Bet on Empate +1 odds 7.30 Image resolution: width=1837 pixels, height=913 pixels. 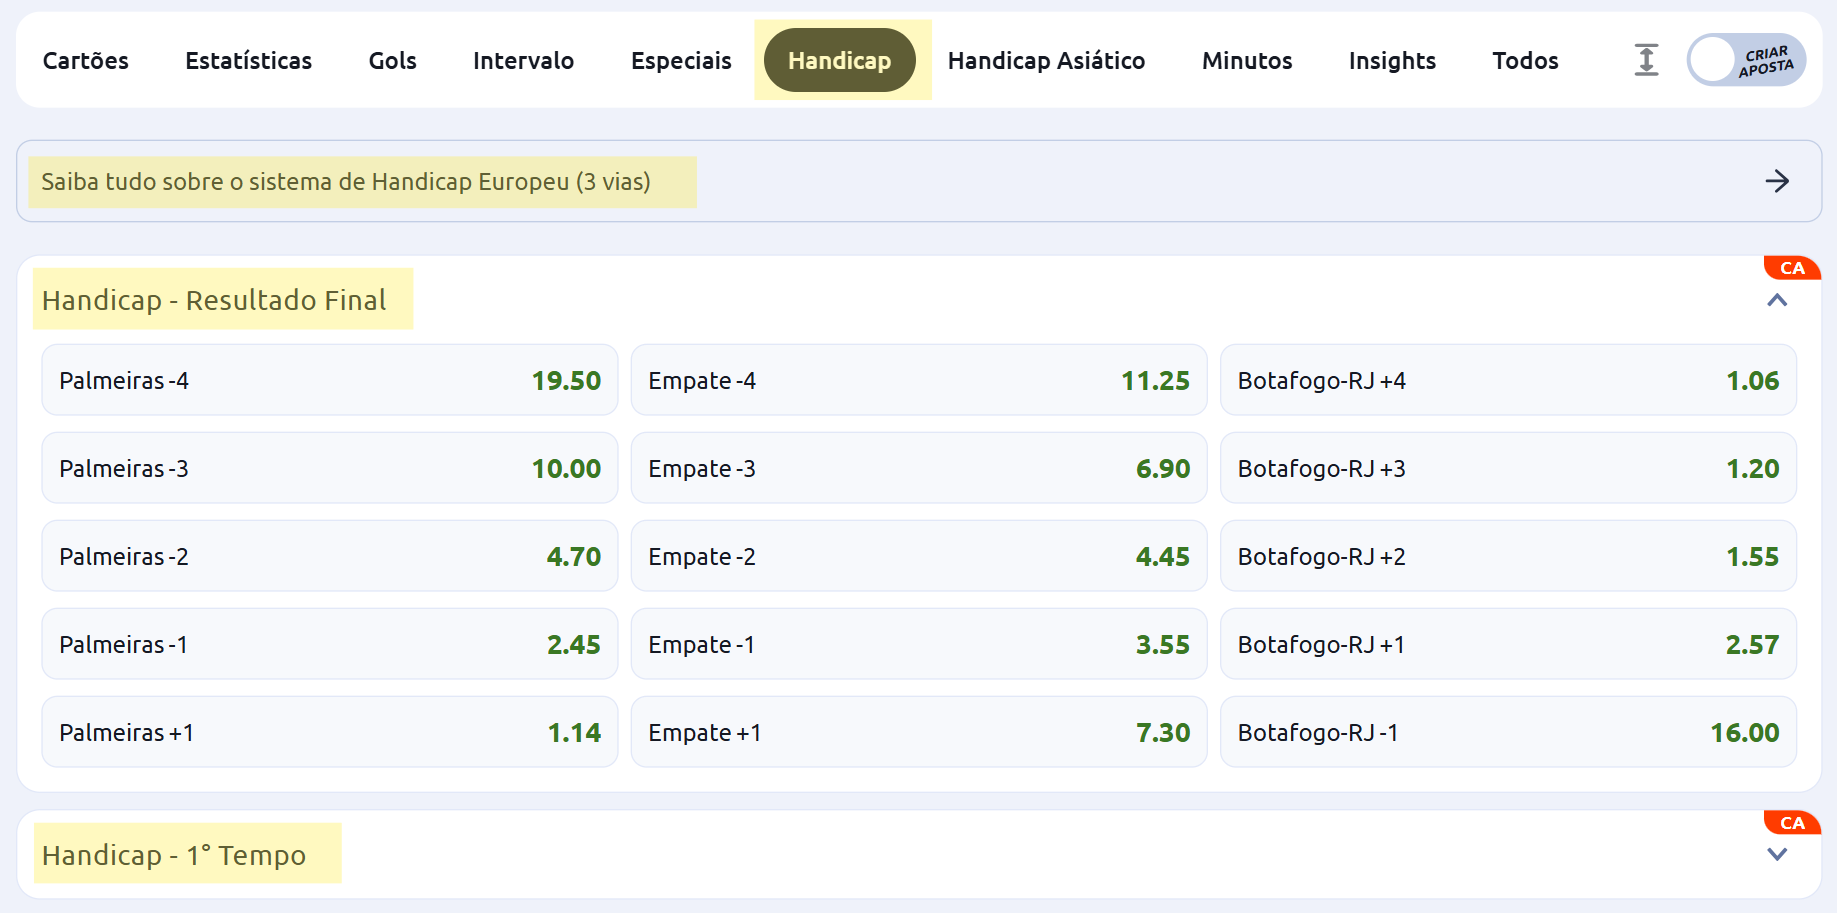click(919, 732)
